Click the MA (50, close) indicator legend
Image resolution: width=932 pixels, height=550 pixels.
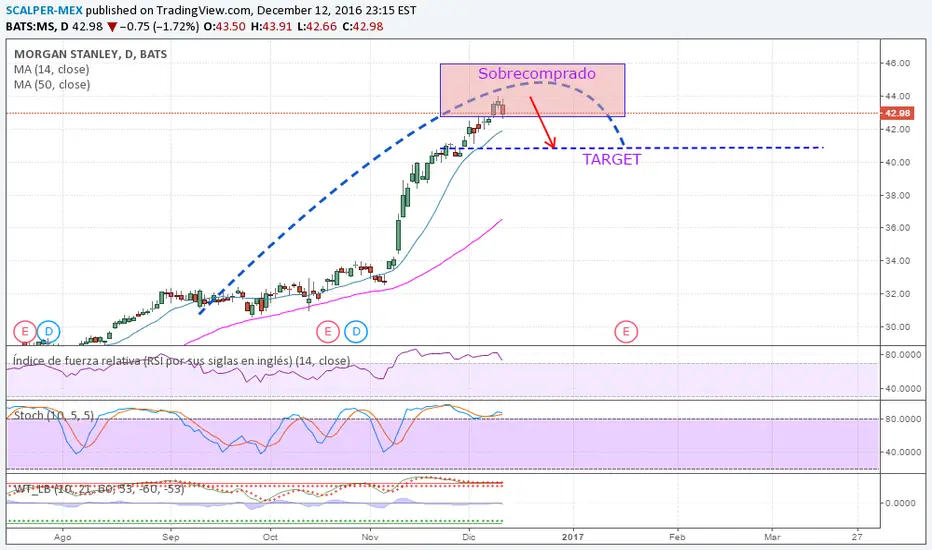point(52,84)
